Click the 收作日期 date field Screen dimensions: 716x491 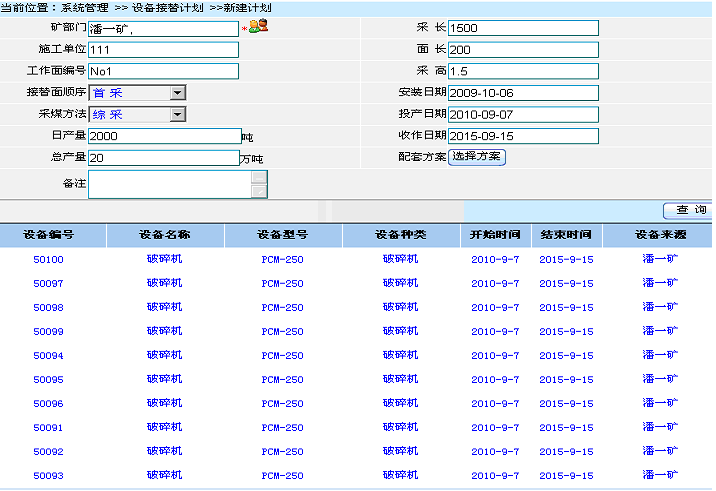pyautogui.click(x=523, y=136)
